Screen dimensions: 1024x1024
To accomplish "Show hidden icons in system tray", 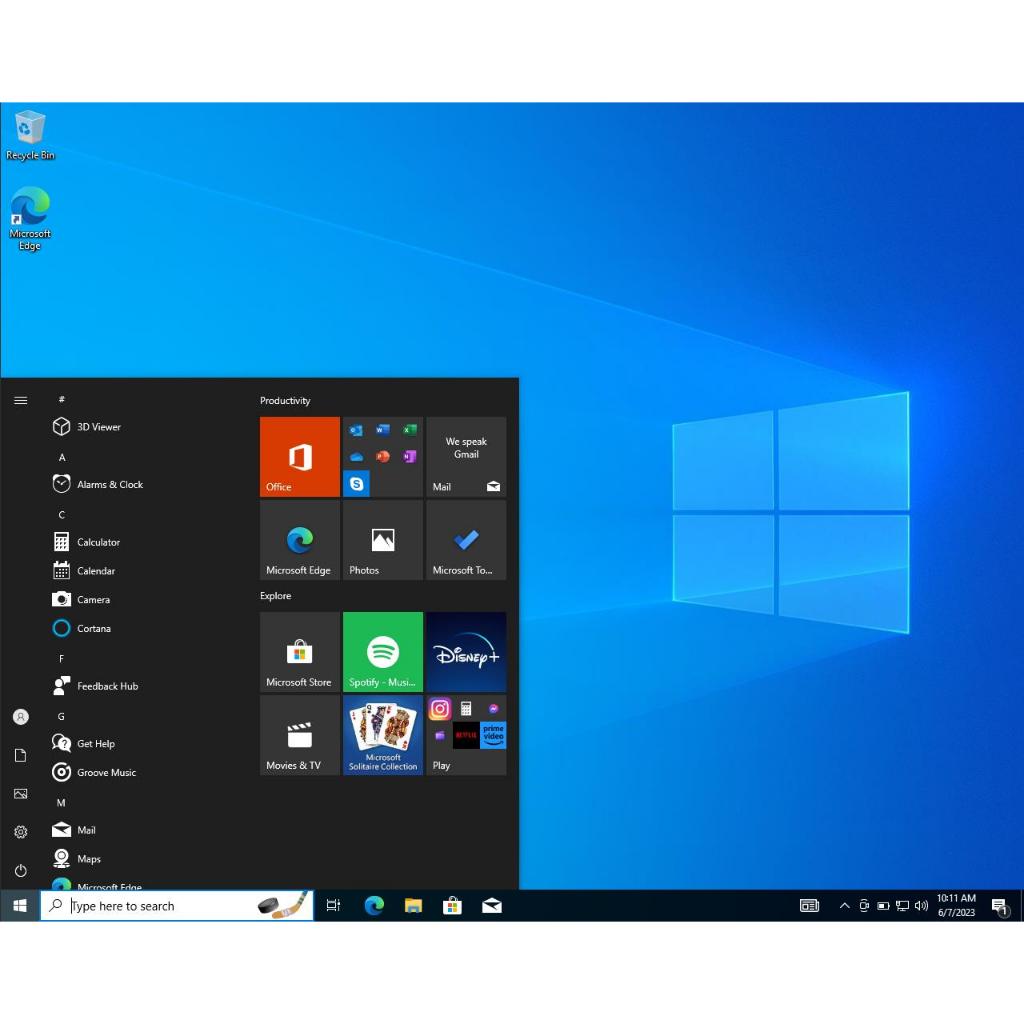I will coord(844,906).
